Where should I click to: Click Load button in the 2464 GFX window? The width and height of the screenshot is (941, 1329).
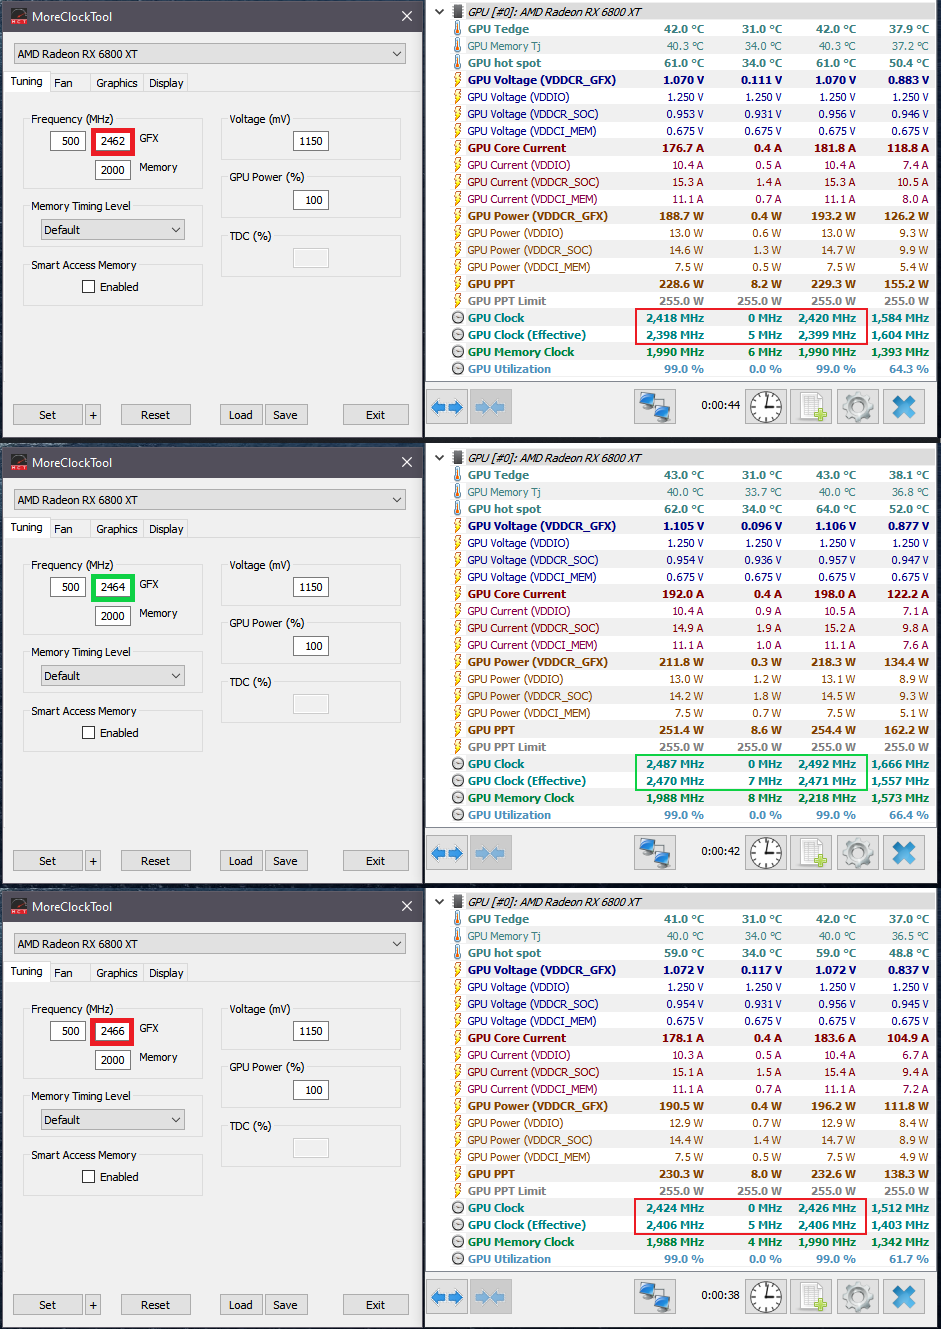click(241, 861)
